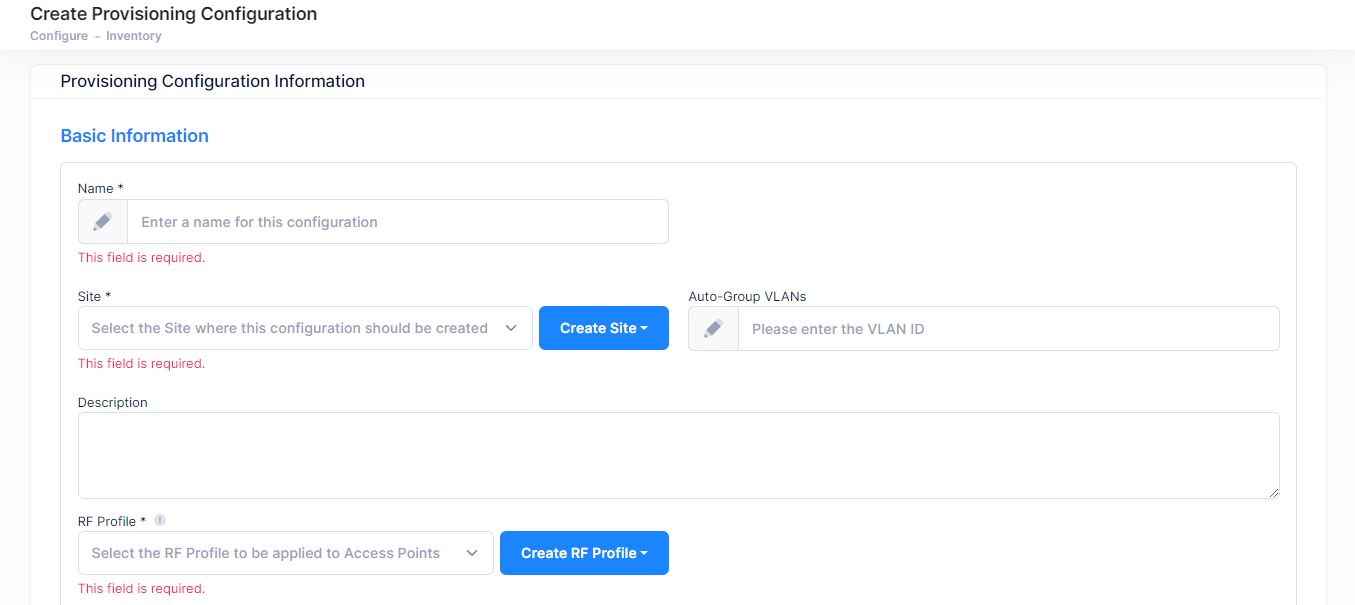The image size is (1355, 605).
Task: Click the Create Provisioning Configuration page title
Action: (174, 14)
